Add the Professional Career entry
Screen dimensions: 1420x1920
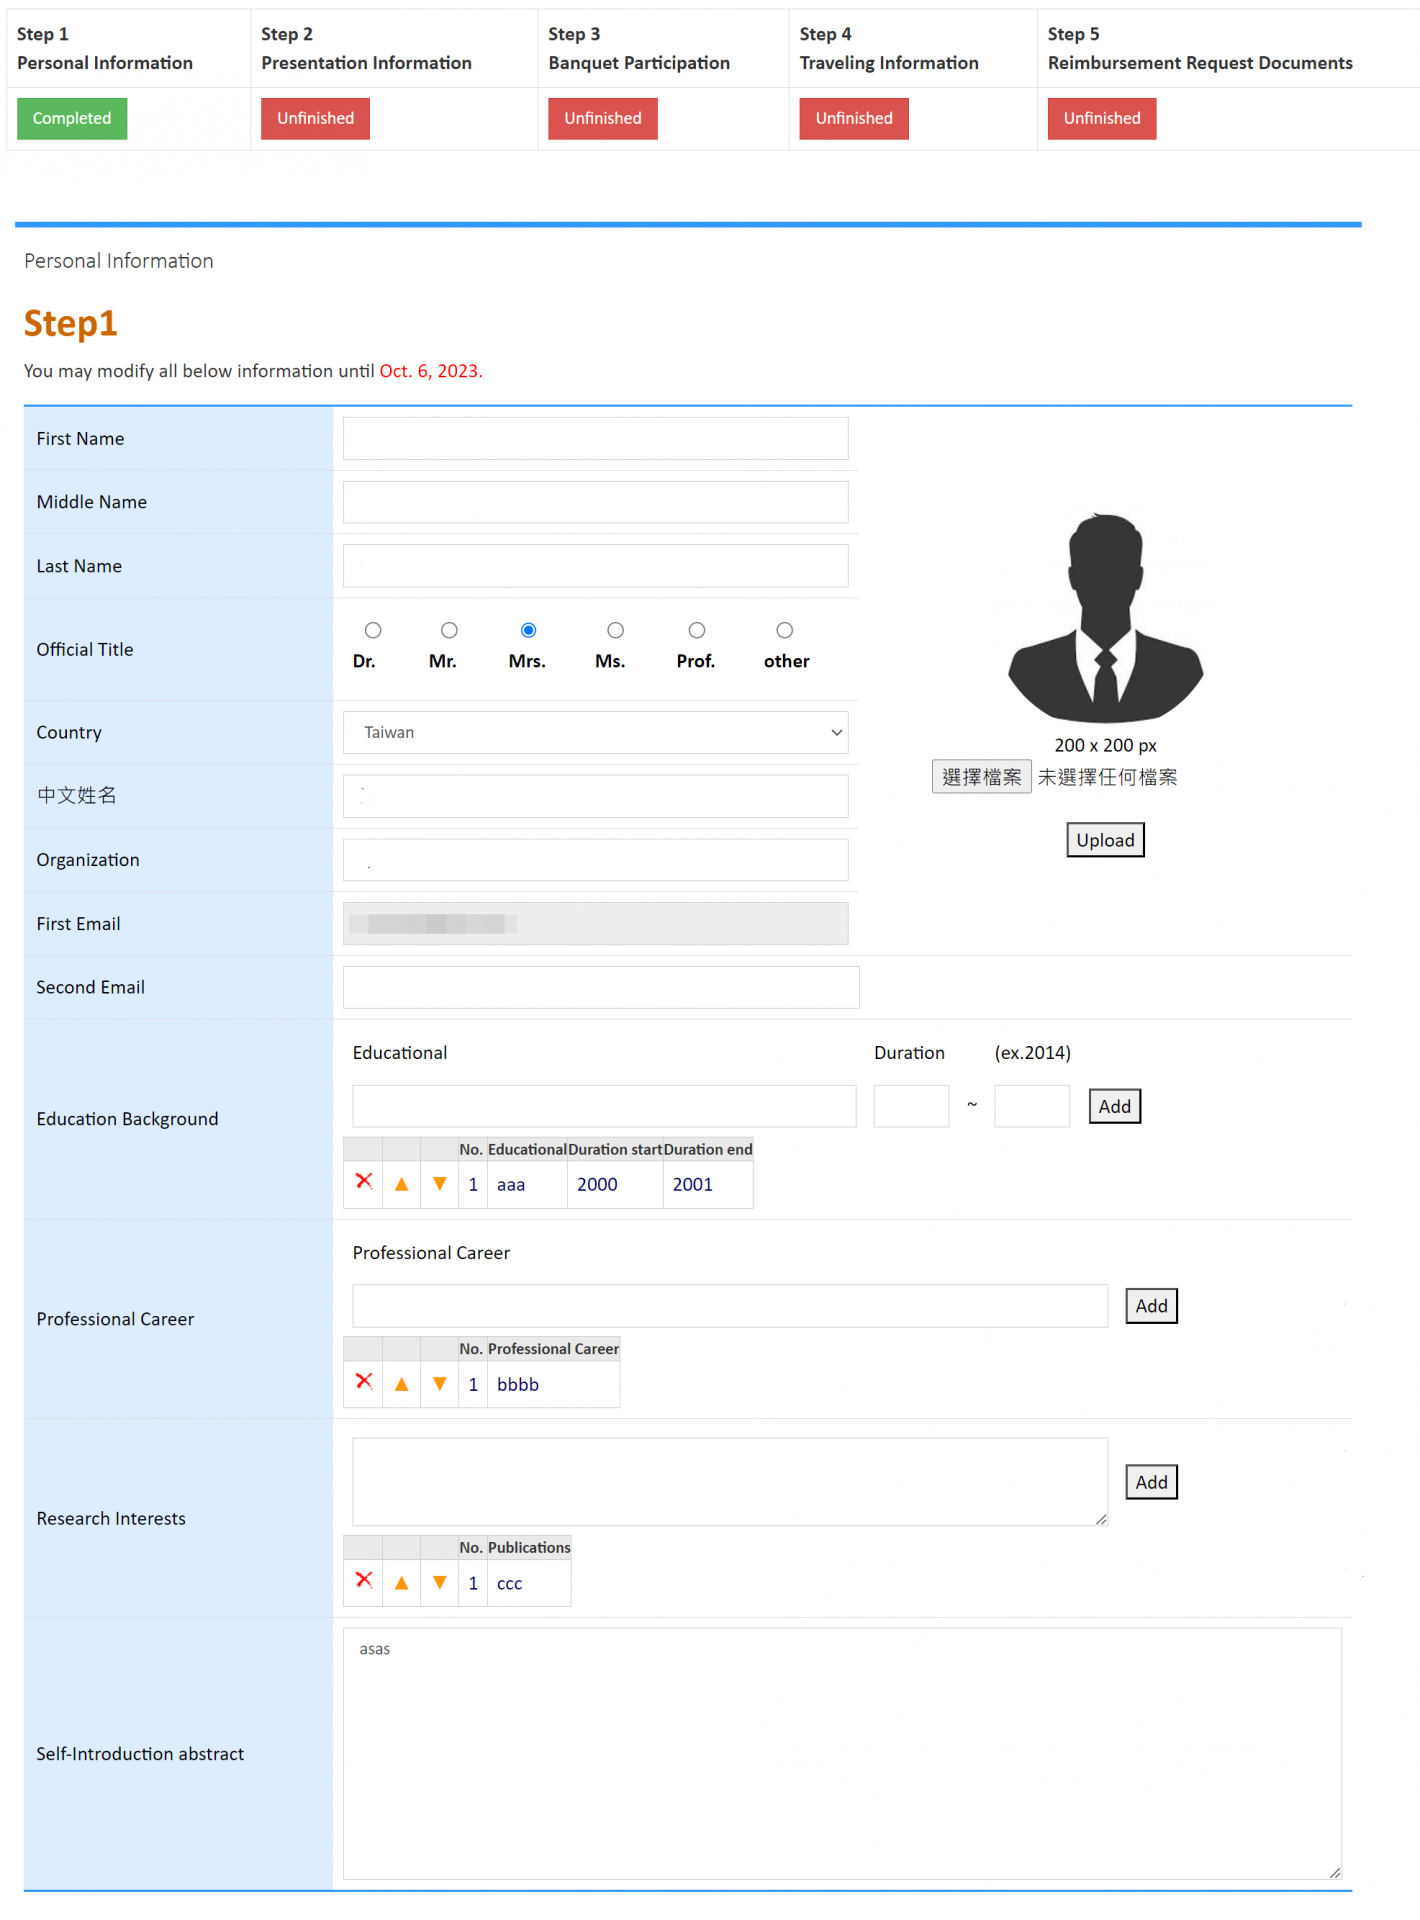[x=1152, y=1306]
